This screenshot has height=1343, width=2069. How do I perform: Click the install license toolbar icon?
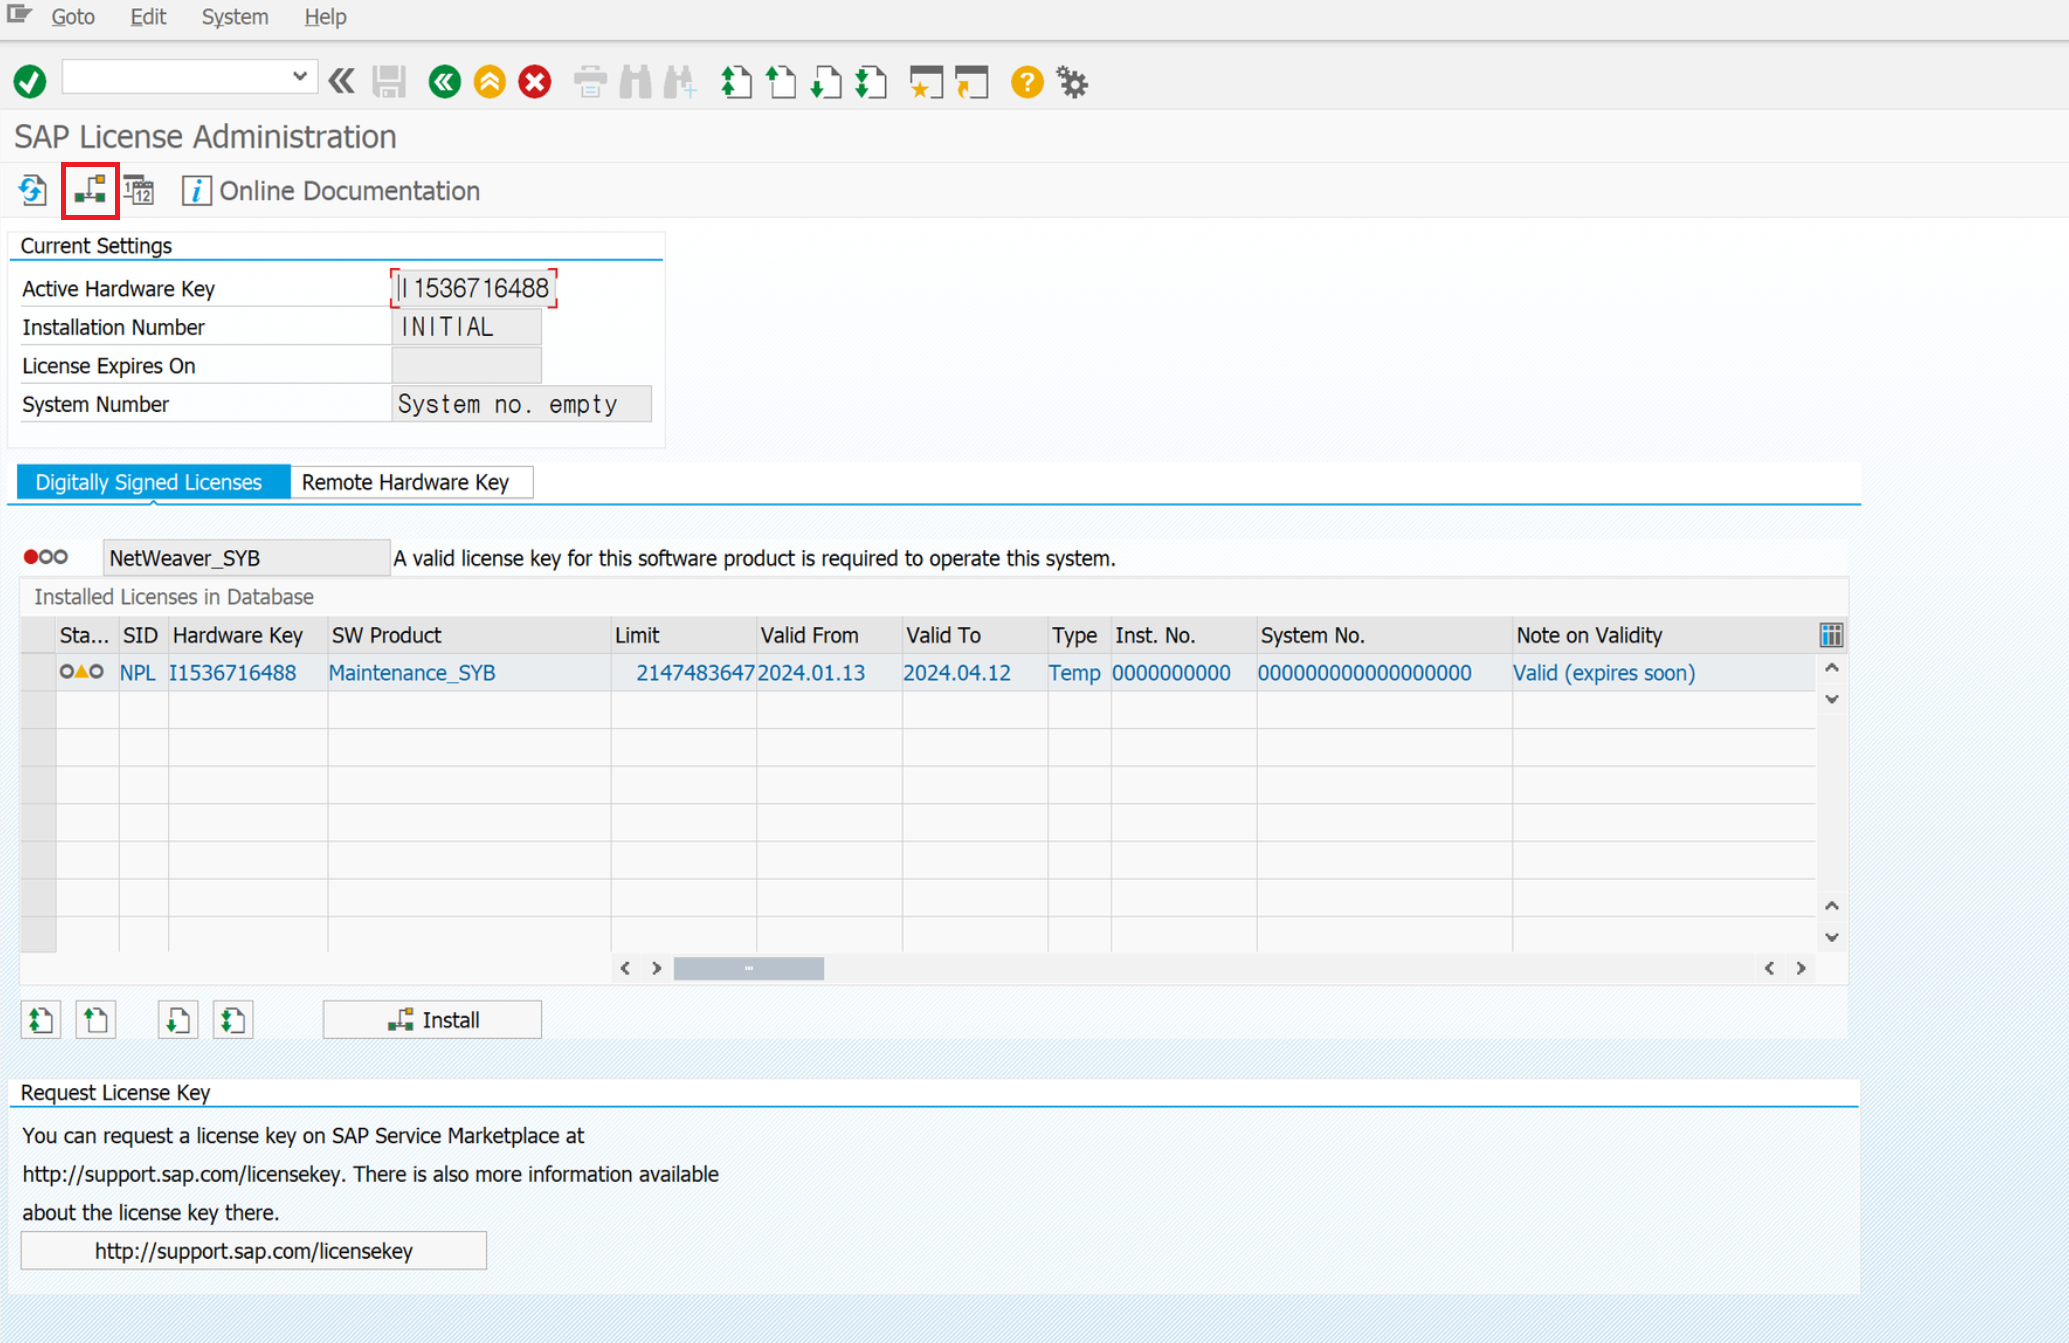[x=90, y=190]
